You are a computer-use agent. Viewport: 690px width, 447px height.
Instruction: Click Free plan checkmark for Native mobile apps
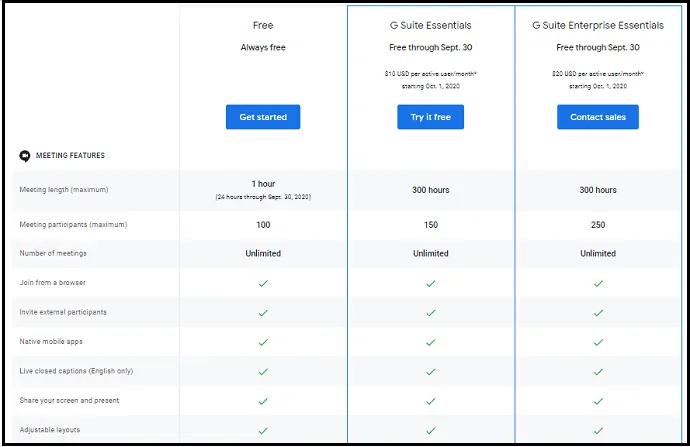263,342
